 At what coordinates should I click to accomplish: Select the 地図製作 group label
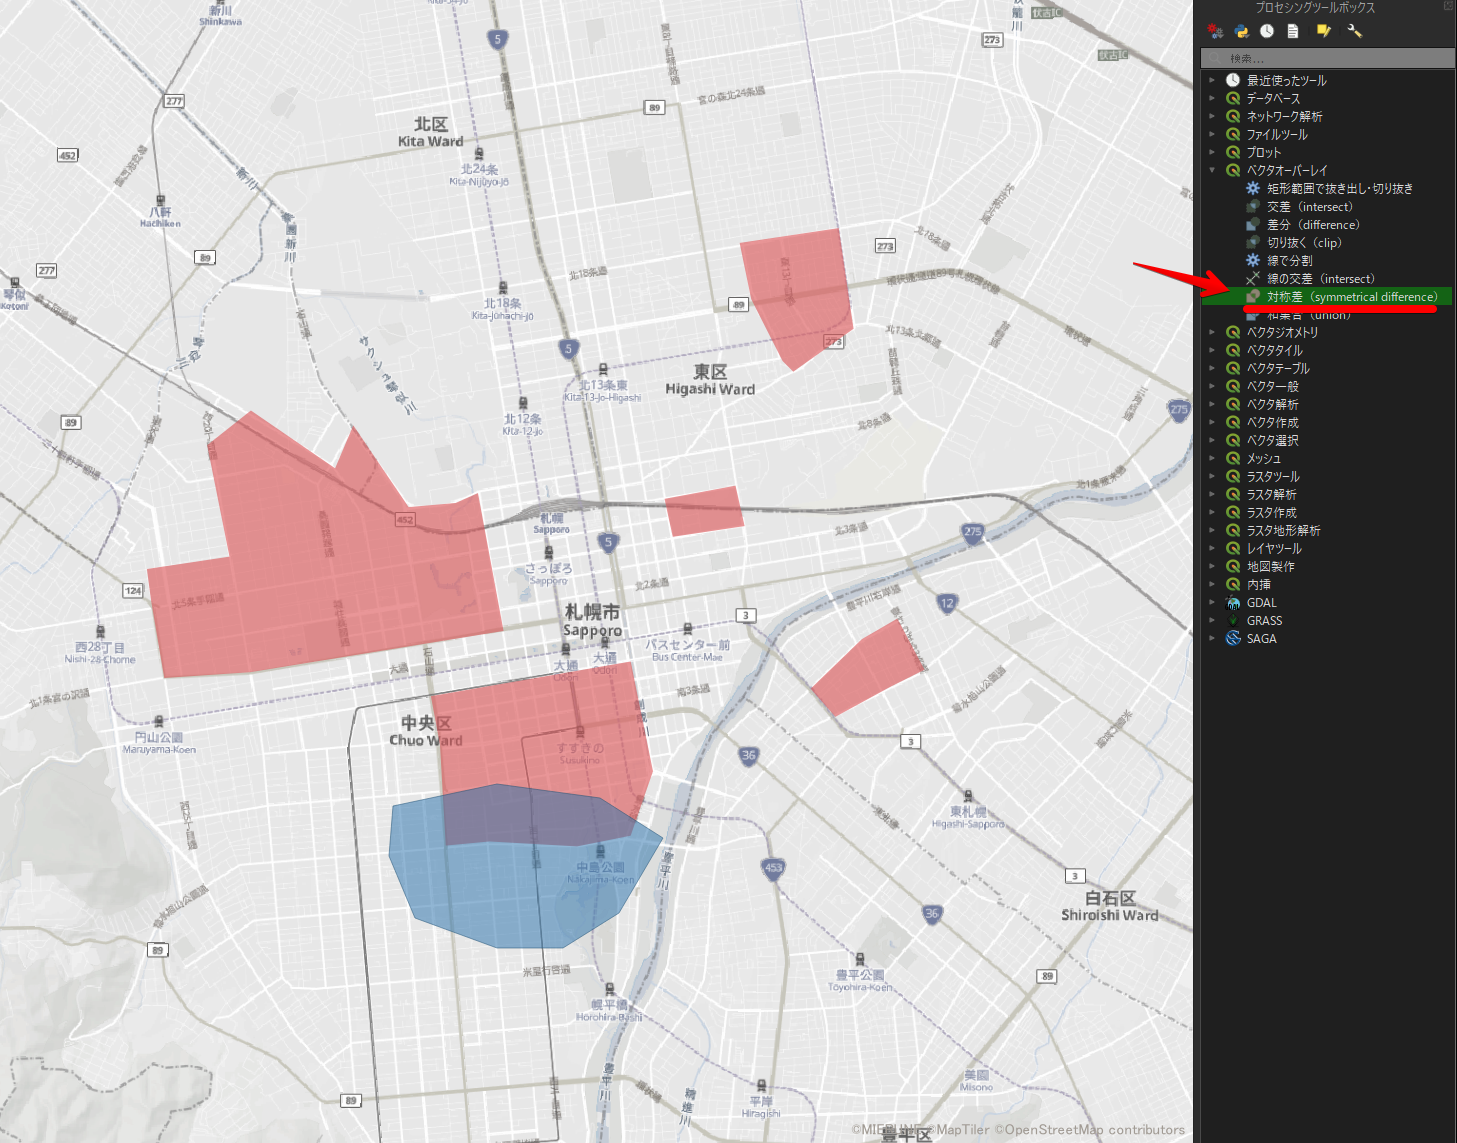(x=1271, y=566)
